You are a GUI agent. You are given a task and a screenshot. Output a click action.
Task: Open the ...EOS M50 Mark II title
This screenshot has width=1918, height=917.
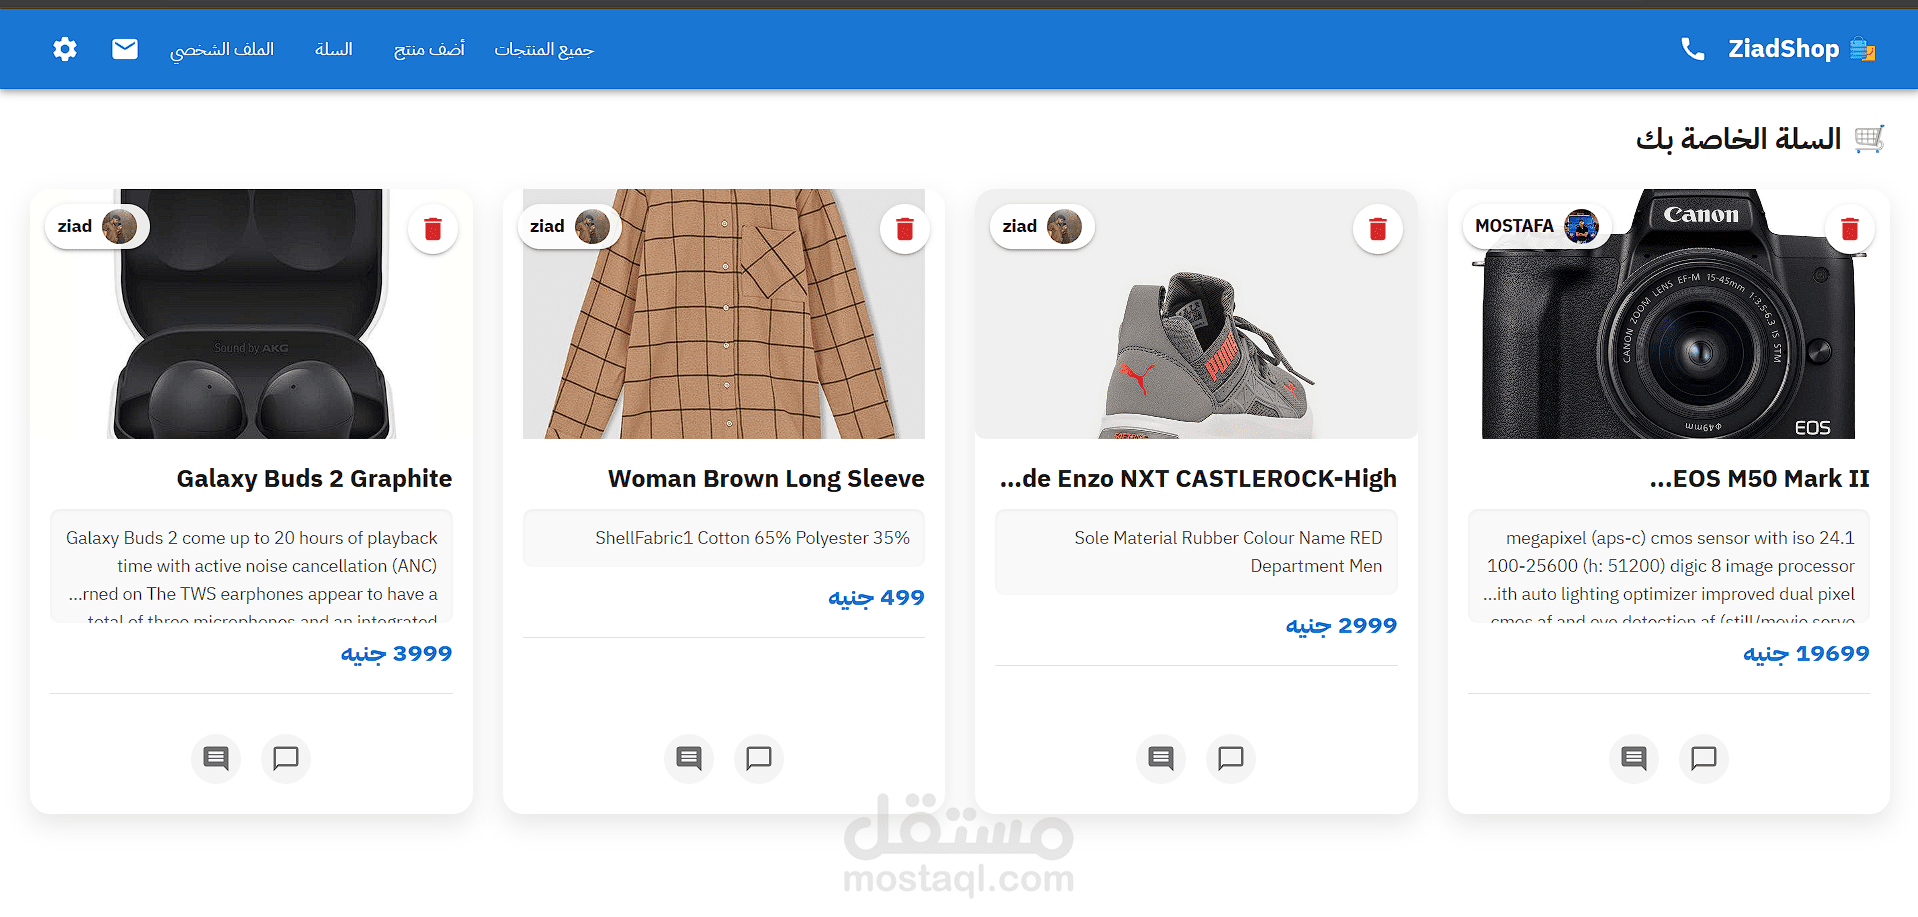click(x=1759, y=479)
